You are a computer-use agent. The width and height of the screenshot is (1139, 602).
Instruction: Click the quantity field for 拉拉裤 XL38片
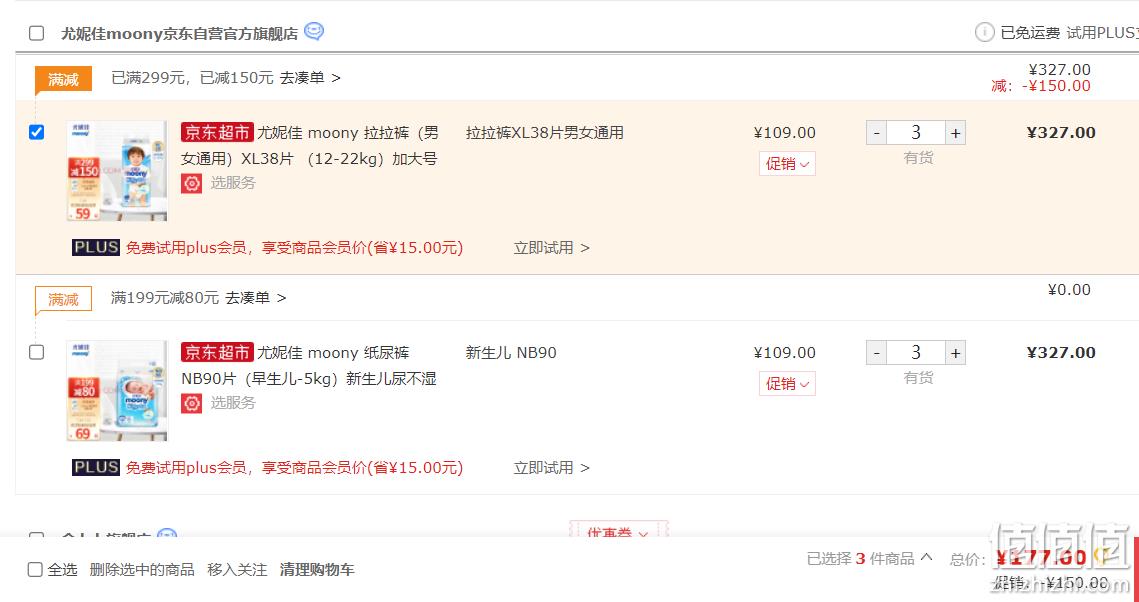pyautogui.click(x=916, y=133)
